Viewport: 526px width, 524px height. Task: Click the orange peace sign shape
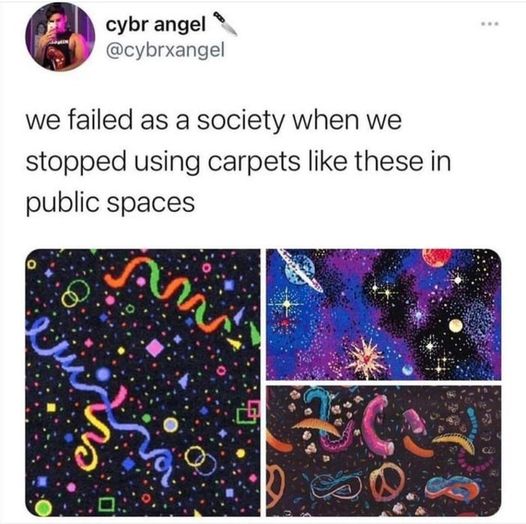coord(386,481)
